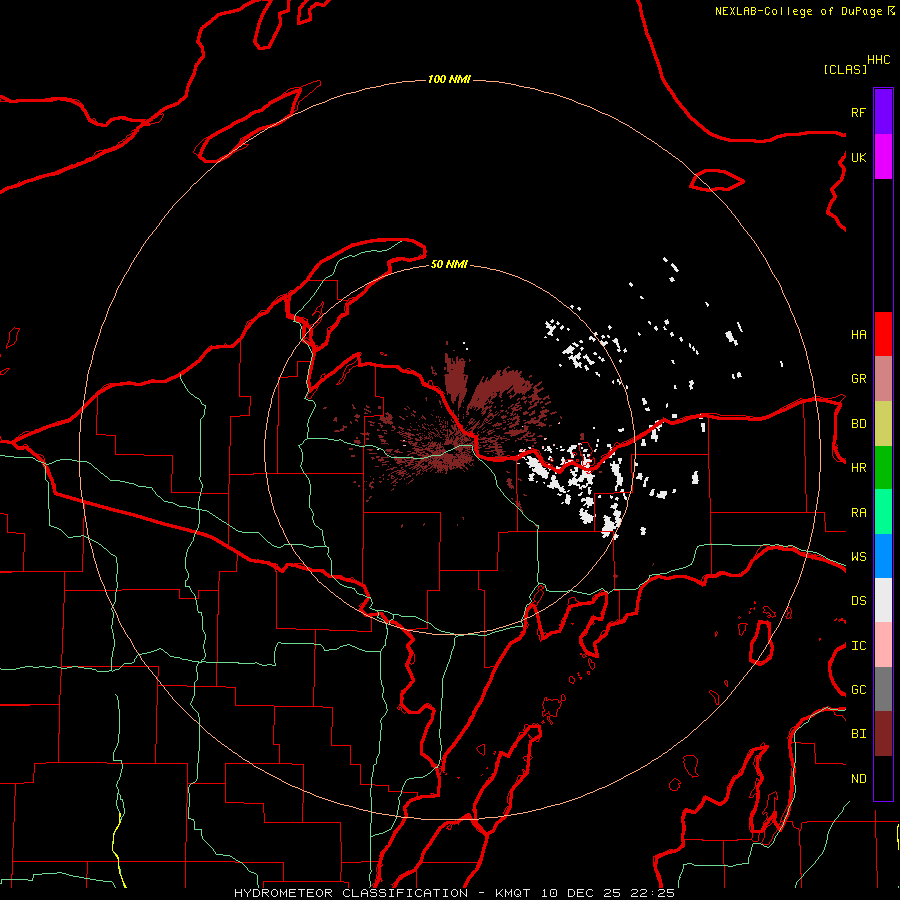Viewport: 900px width, 900px height.
Task: Click the "HR" legend label
Action: click(858, 468)
